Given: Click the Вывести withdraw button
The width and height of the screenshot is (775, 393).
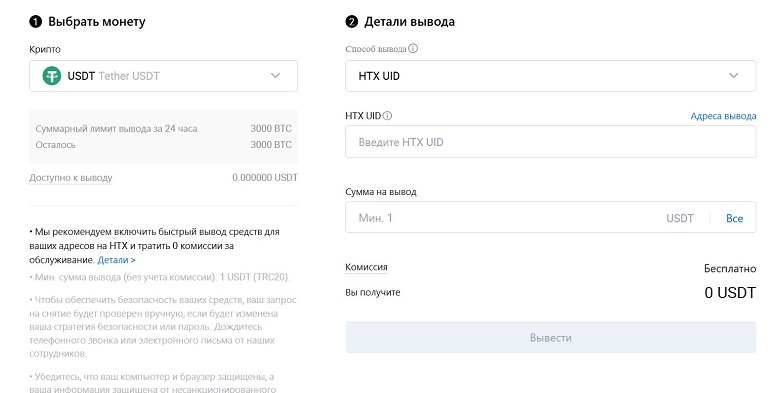Looking at the screenshot, I should (551, 337).
